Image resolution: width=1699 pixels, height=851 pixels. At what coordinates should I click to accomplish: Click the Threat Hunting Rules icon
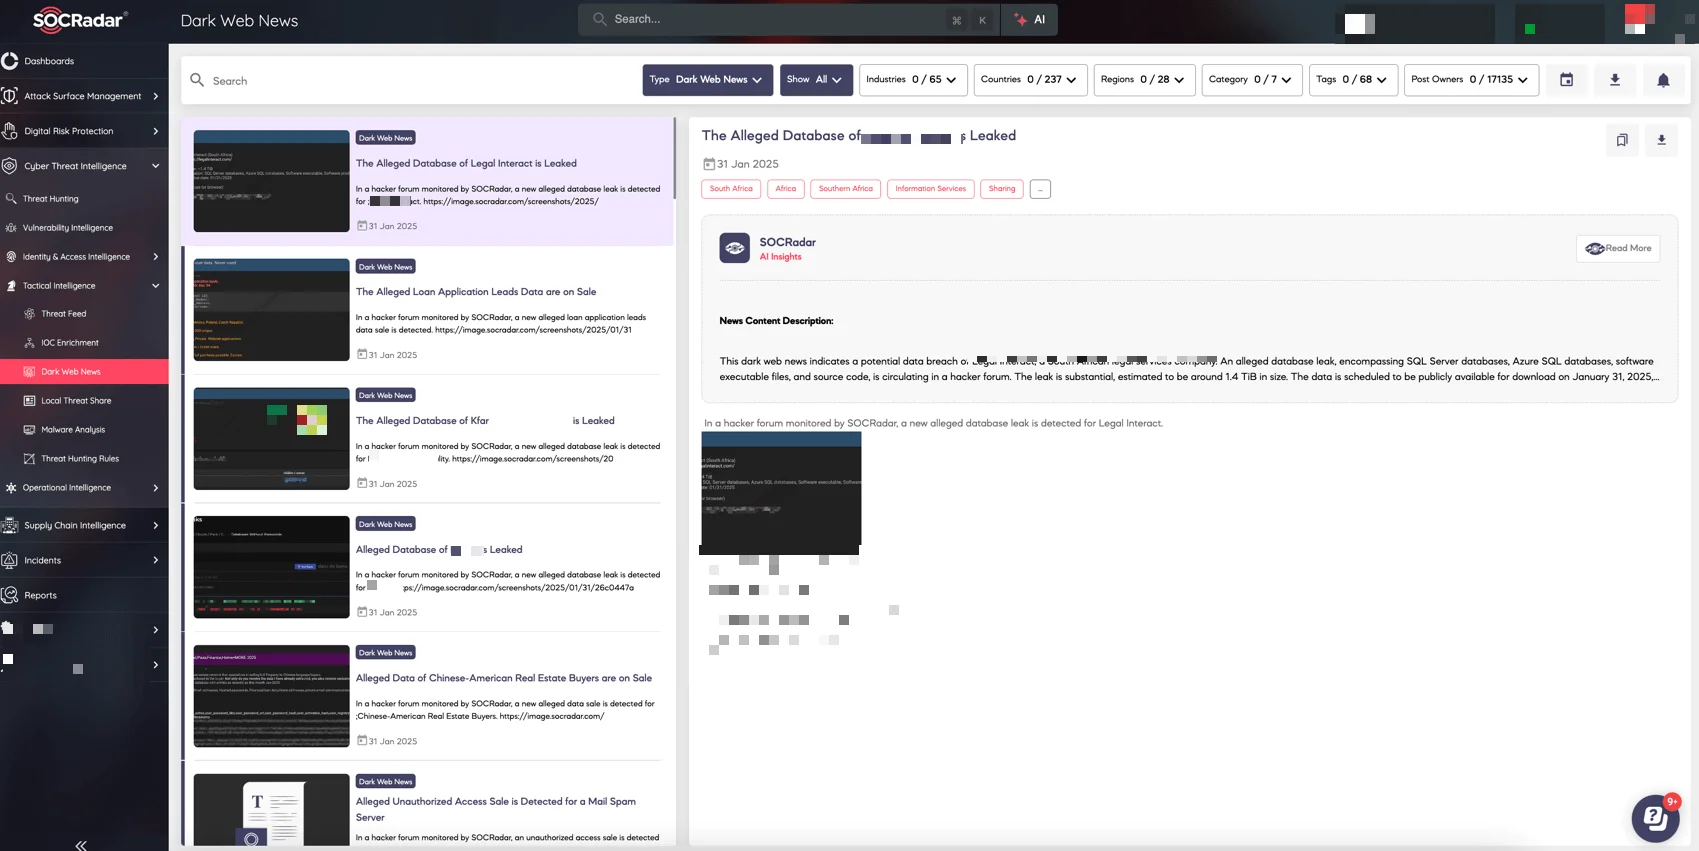pyautogui.click(x=30, y=458)
